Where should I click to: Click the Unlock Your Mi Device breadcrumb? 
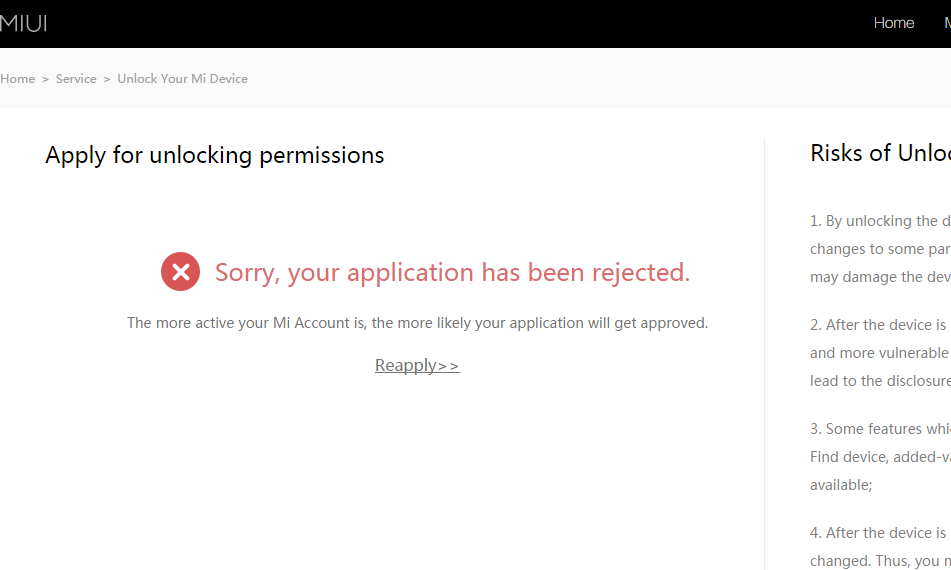(x=182, y=79)
